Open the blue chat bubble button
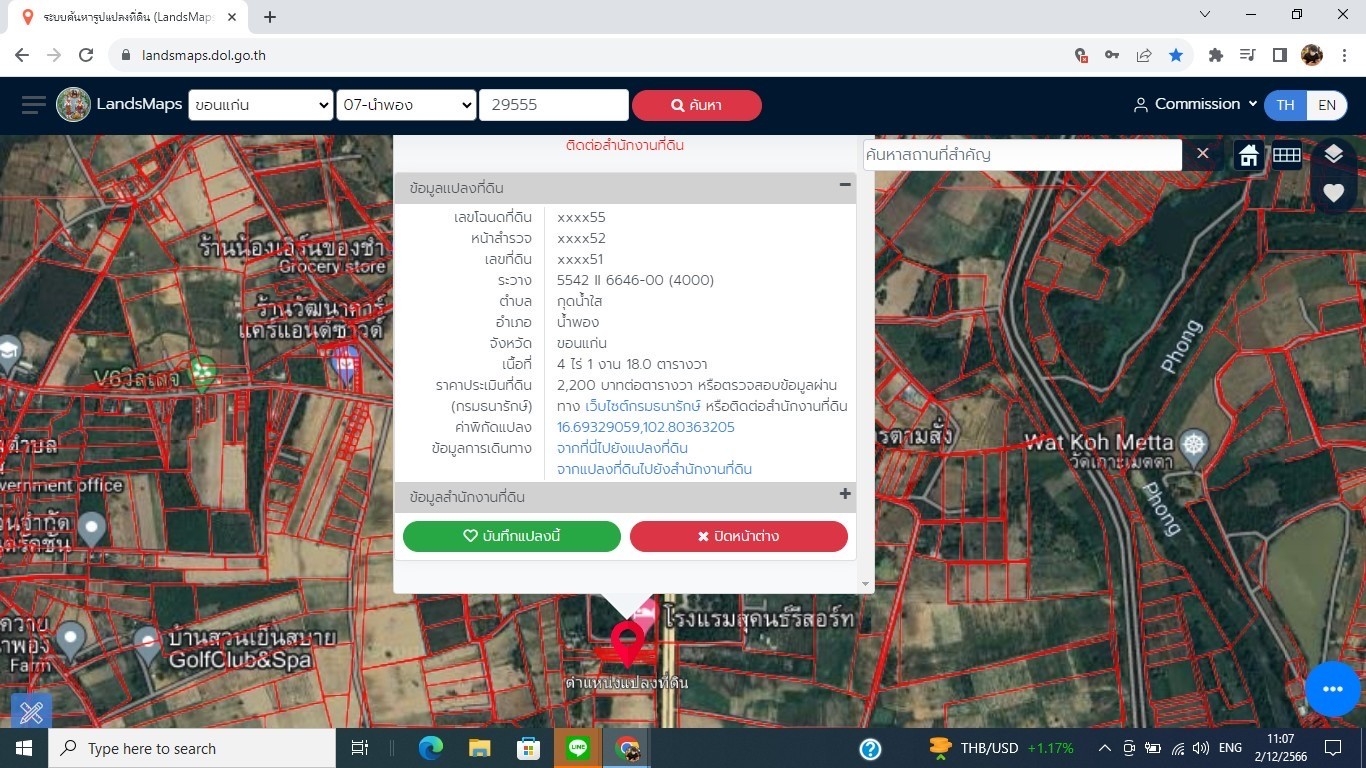 tap(1332, 689)
